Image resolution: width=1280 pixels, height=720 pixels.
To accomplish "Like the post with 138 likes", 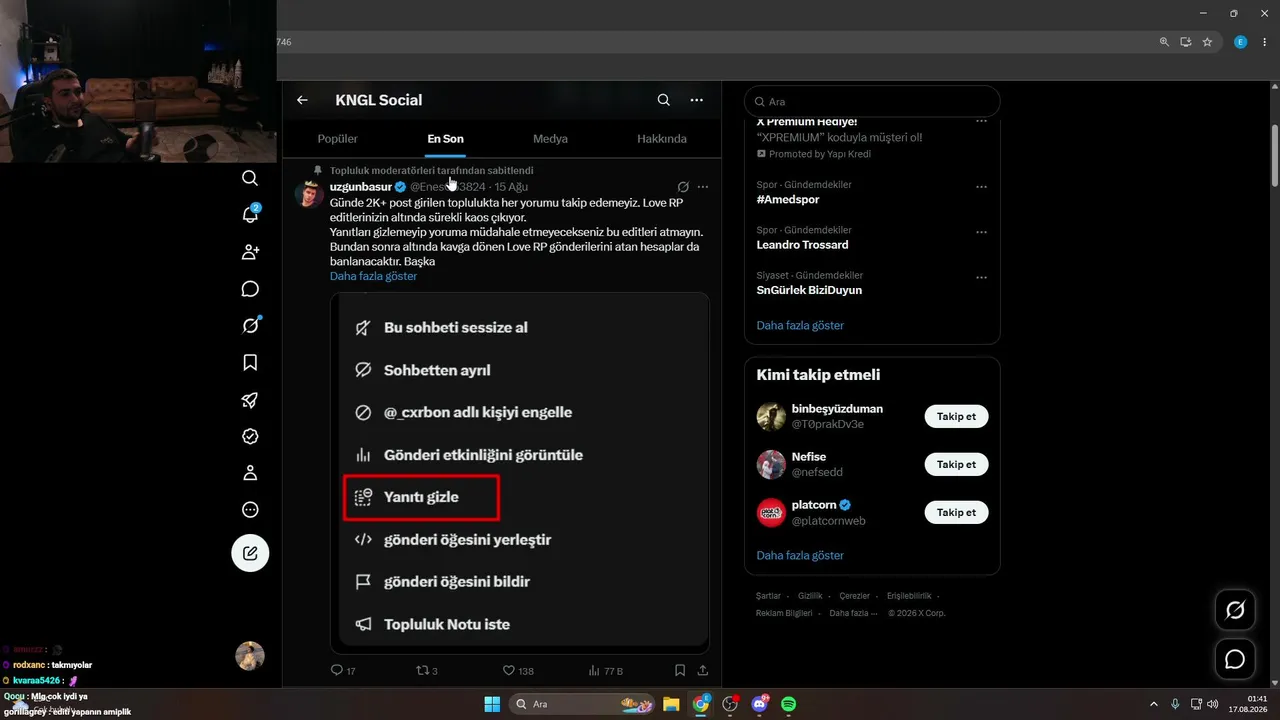I will [x=518, y=671].
